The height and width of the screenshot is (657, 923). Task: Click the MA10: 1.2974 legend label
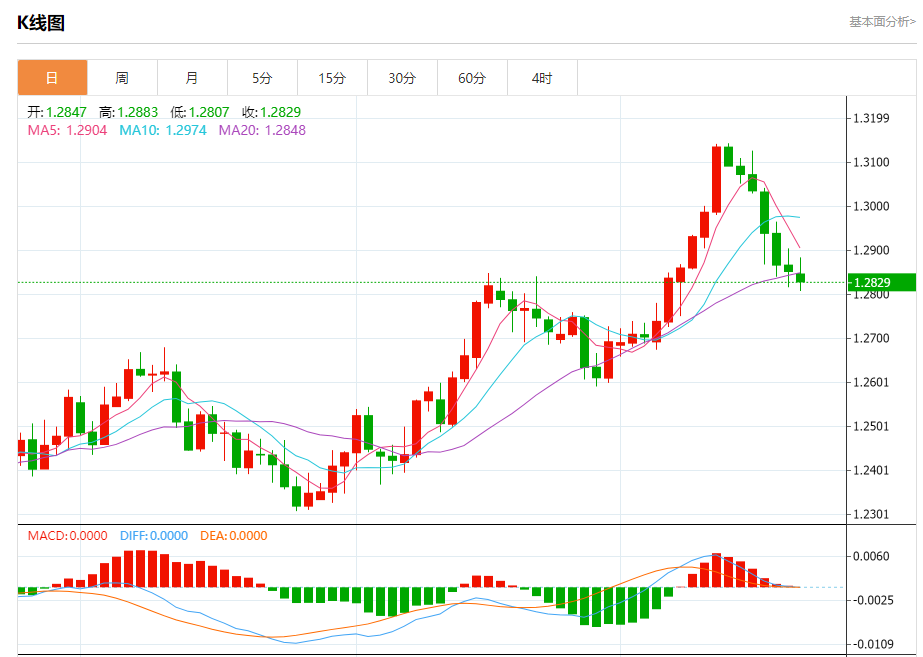[x=163, y=130]
